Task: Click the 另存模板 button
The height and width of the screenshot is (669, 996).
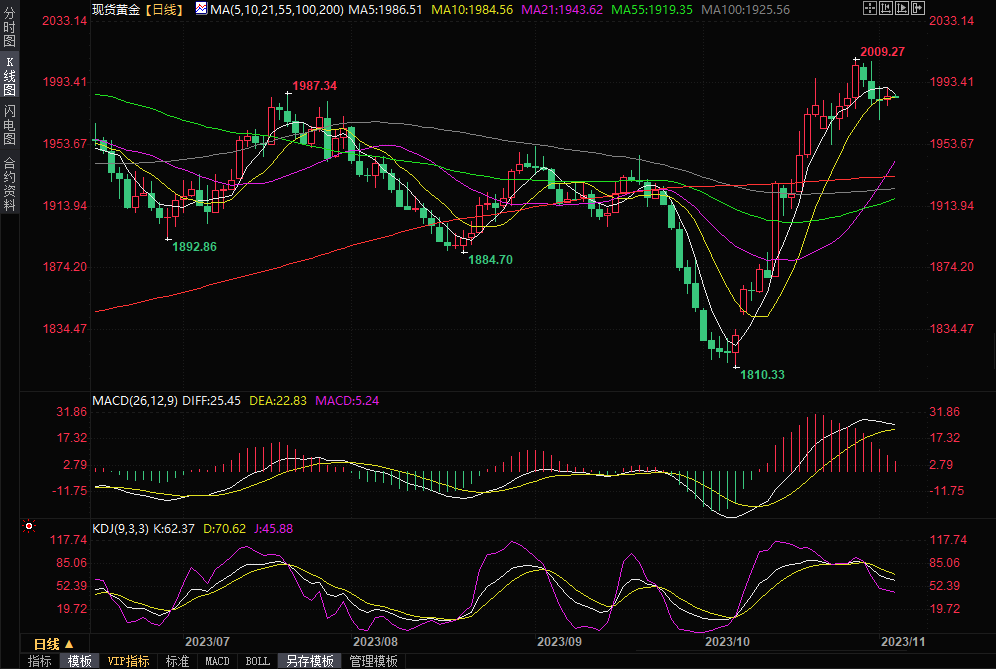Action: 309,661
